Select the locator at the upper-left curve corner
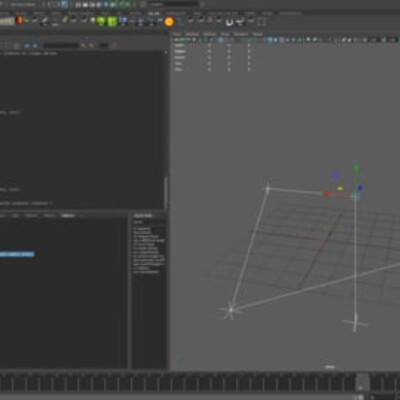This screenshot has height=400, width=400. pyautogui.click(x=268, y=189)
